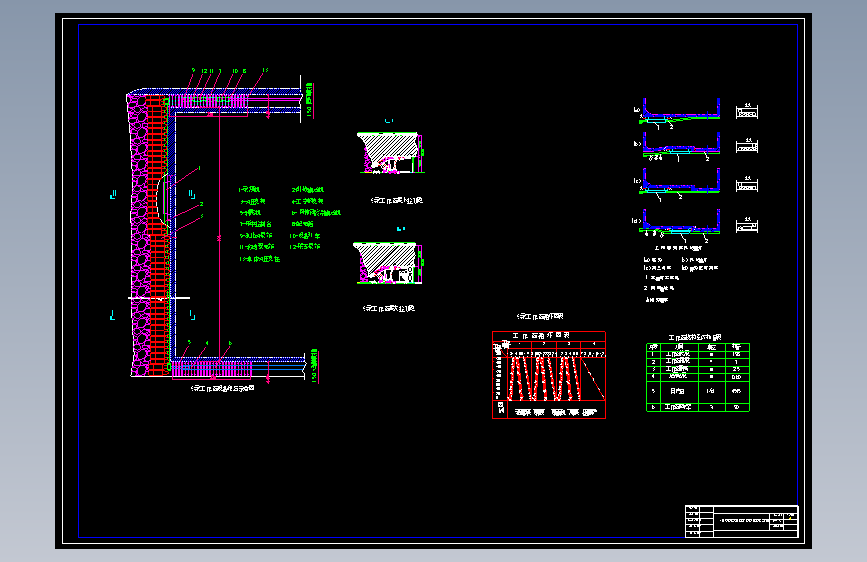
Task: Click the green vertical label beside lower roadway
Action: (x=314, y=366)
